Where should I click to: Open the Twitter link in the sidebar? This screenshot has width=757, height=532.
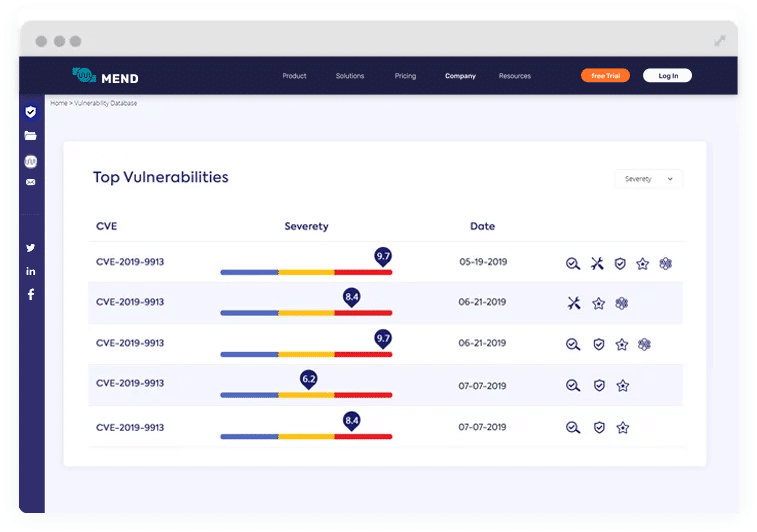coord(31,248)
